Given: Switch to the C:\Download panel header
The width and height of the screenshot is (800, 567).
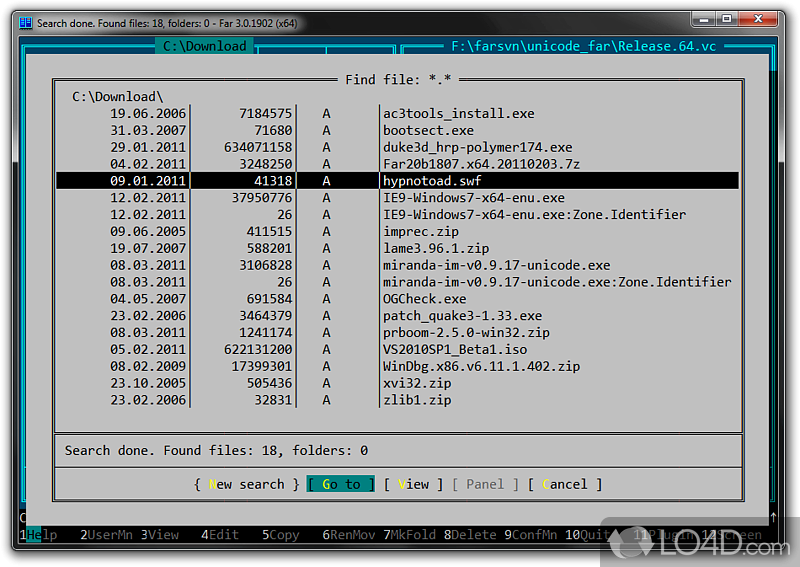Looking at the screenshot, I should tap(205, 46).
